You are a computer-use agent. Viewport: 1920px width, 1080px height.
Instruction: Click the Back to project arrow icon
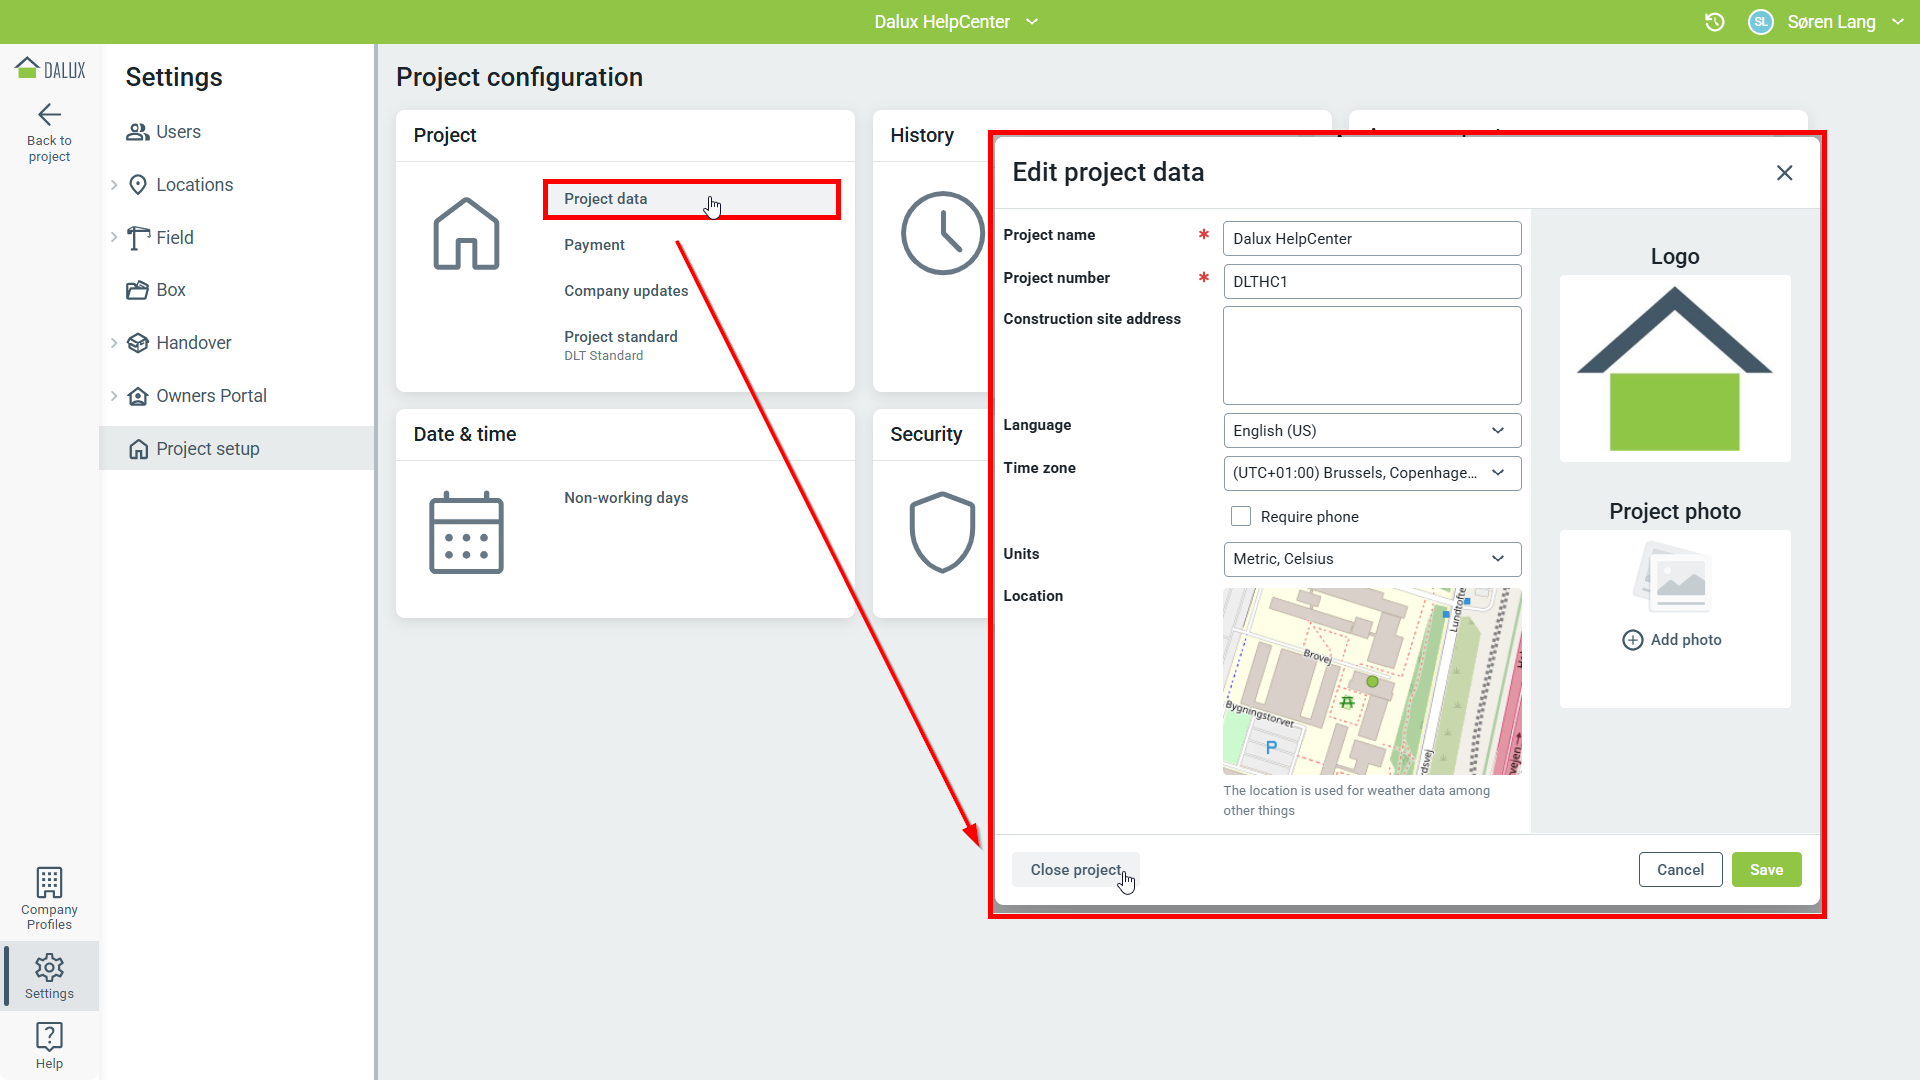[x=49, y=114]
